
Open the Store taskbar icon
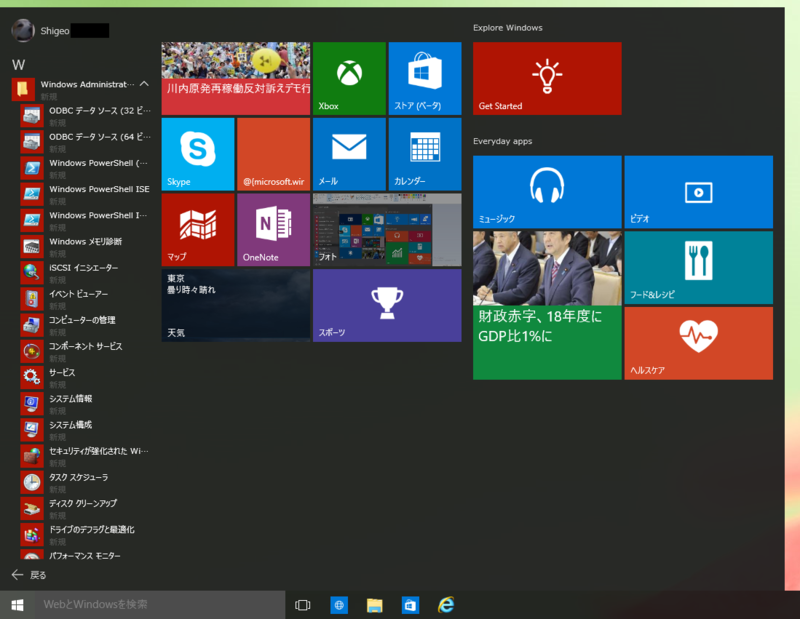tap(410, 605)
